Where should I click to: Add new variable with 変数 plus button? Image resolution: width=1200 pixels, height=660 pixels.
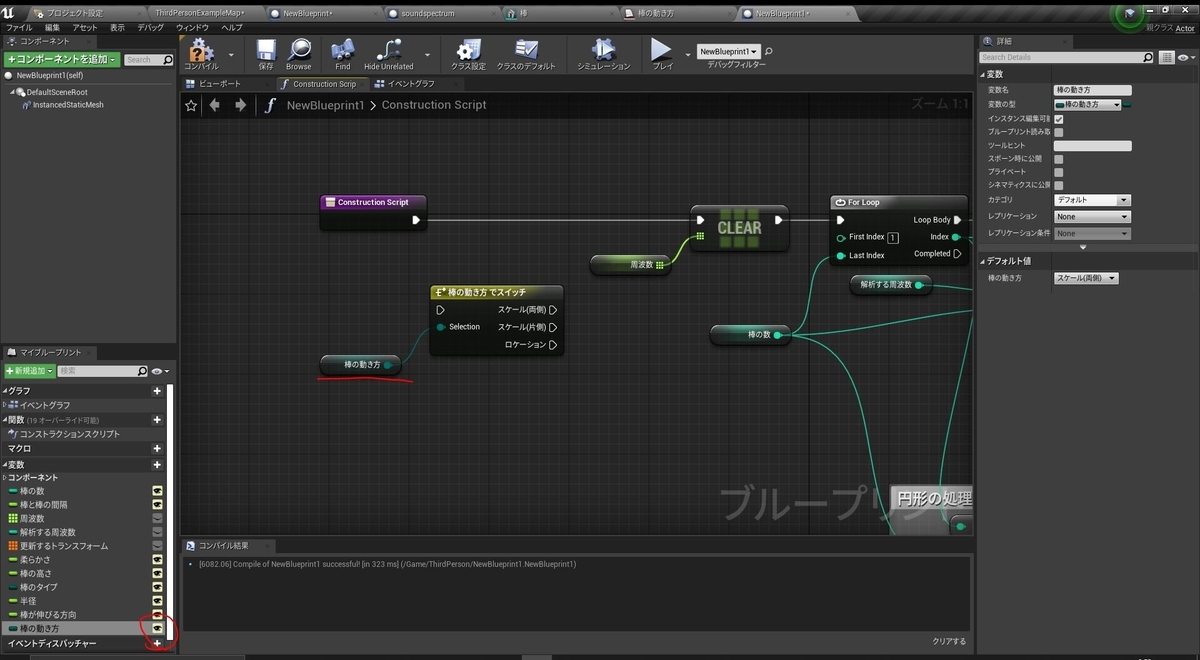(157, 465)
